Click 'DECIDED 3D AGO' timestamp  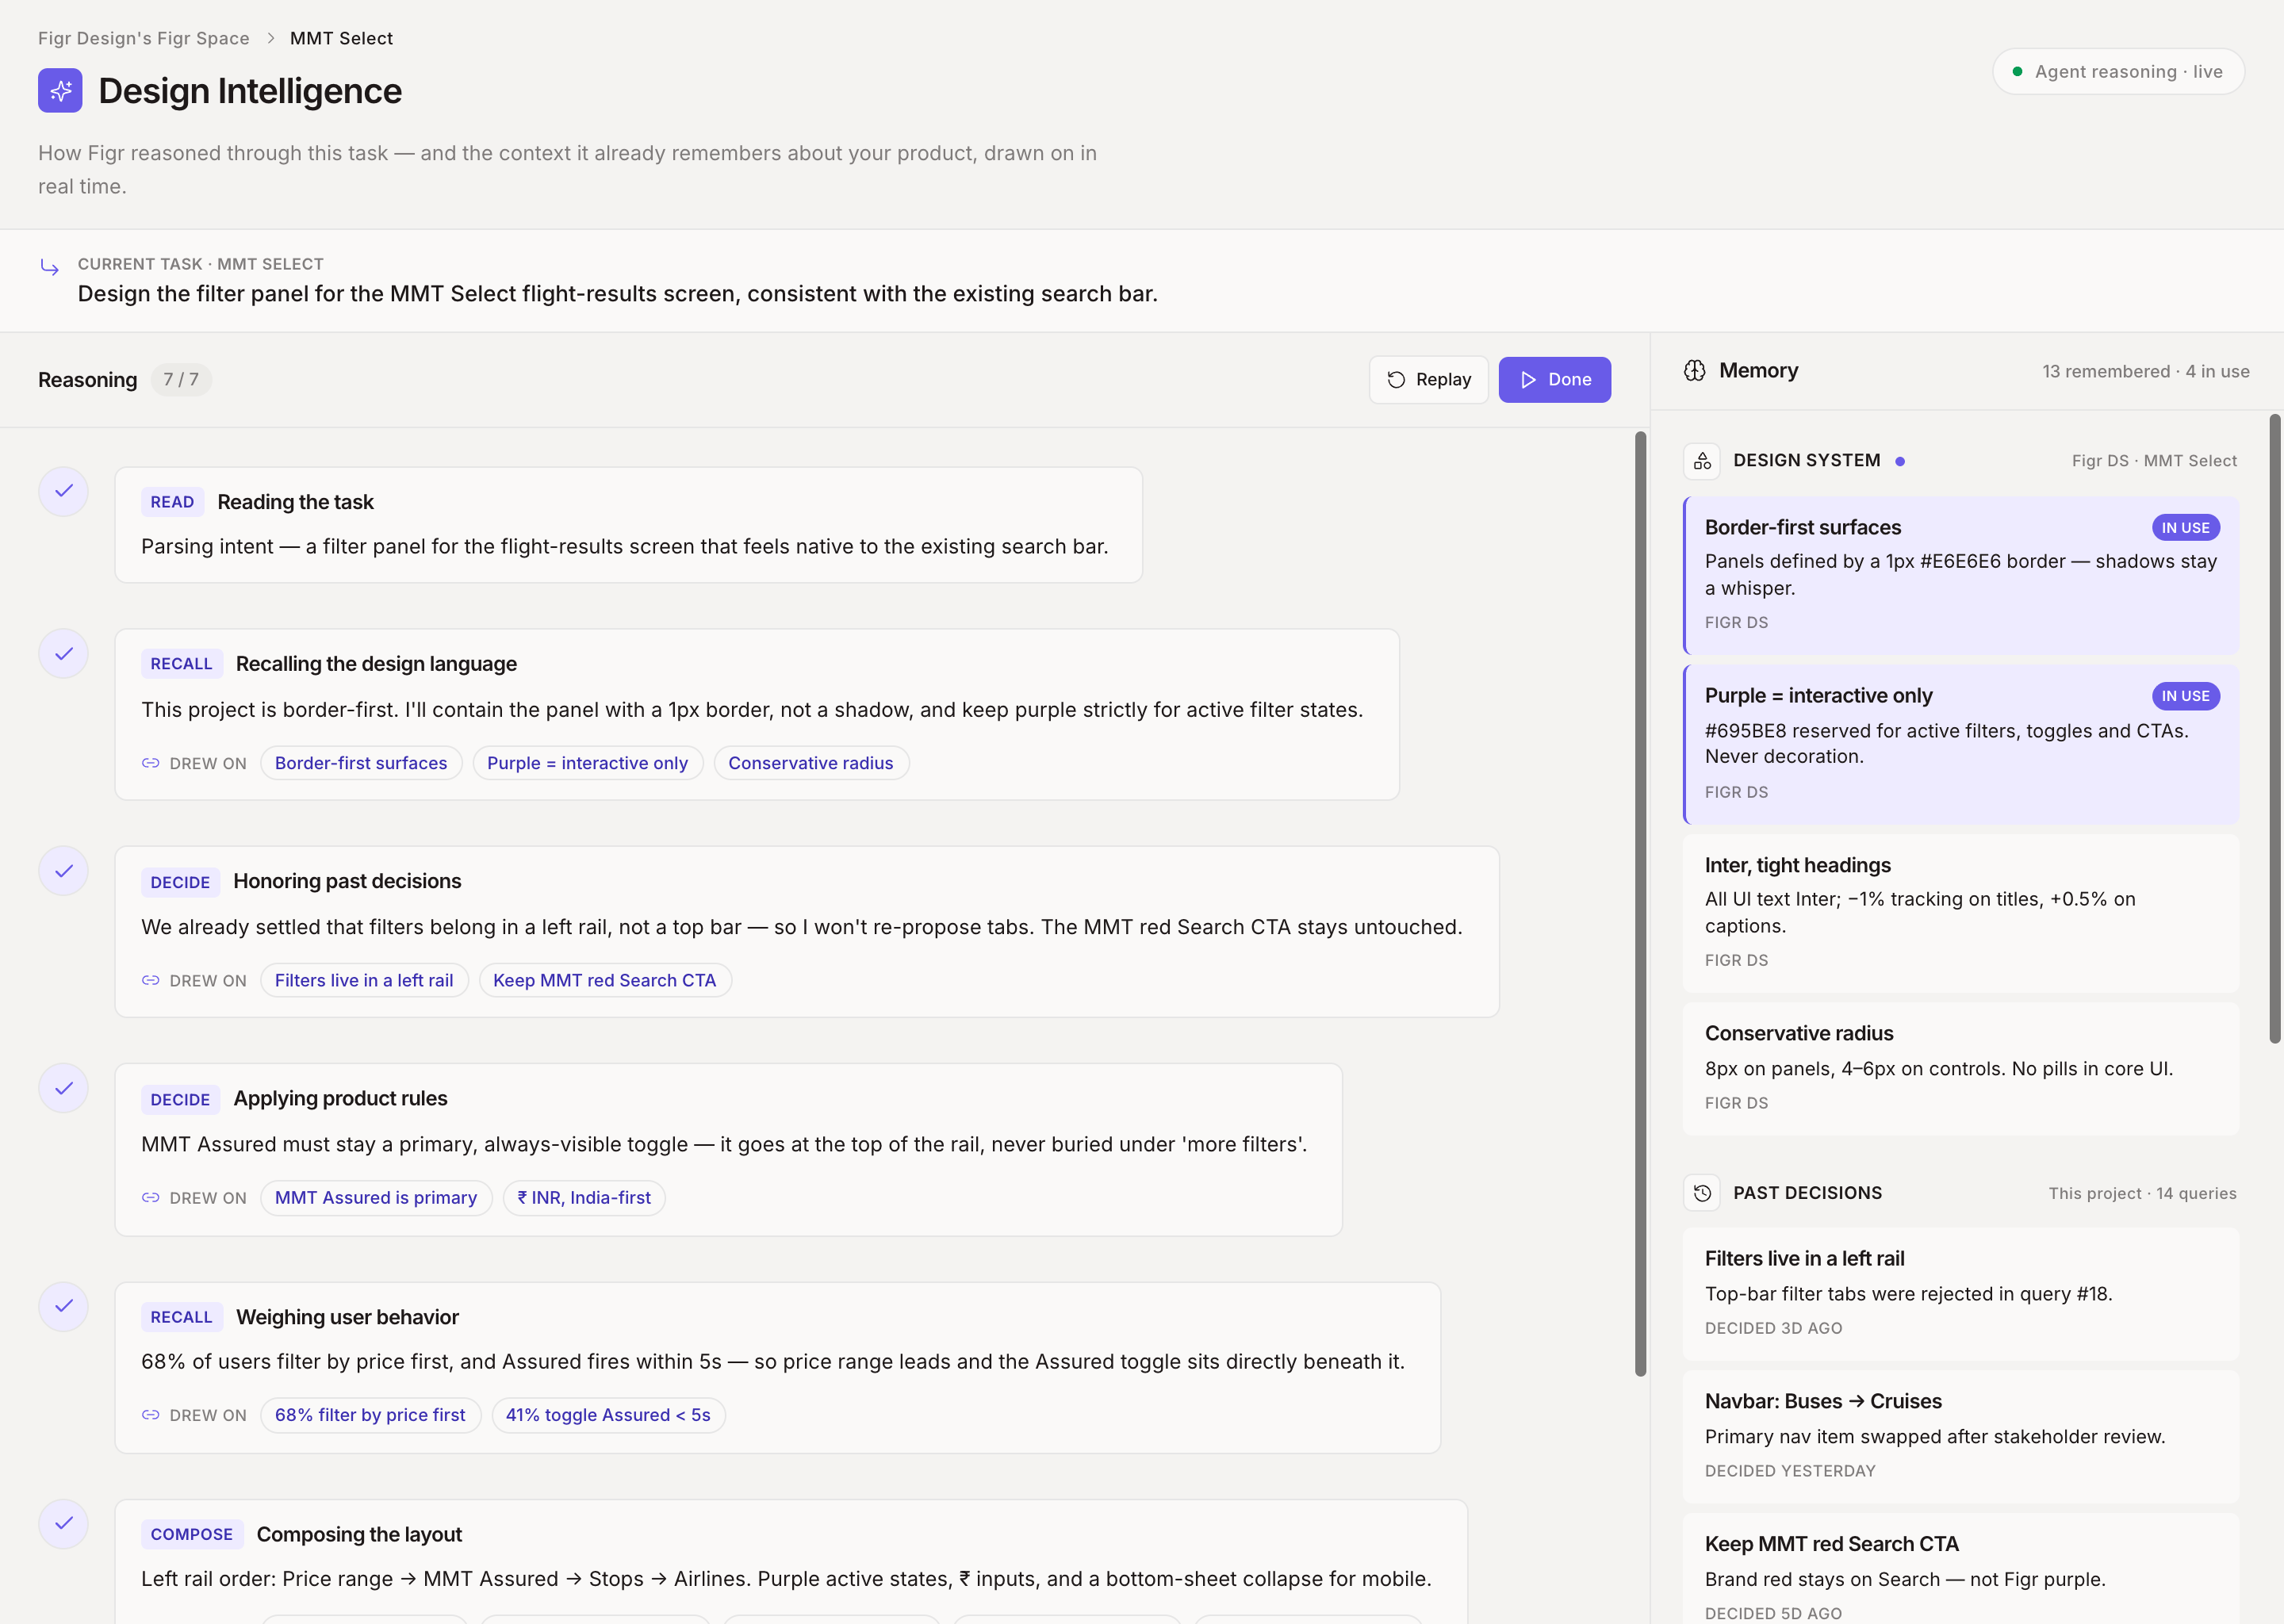[x=1773, y=1328]
